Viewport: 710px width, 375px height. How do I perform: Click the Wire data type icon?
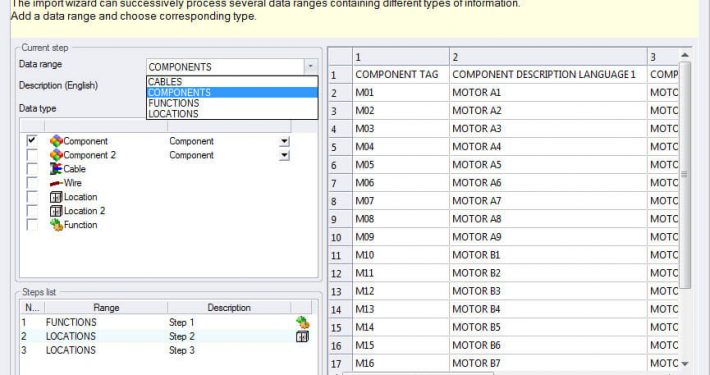[x=56, y=183]
